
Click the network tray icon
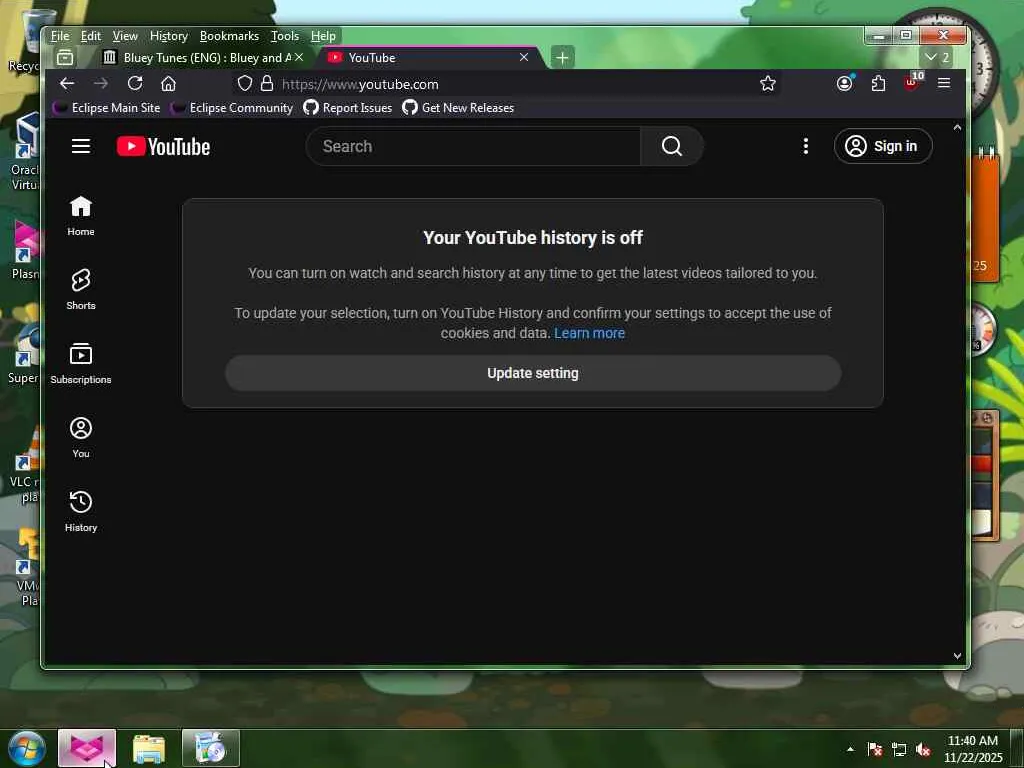(x=899, y=750)
